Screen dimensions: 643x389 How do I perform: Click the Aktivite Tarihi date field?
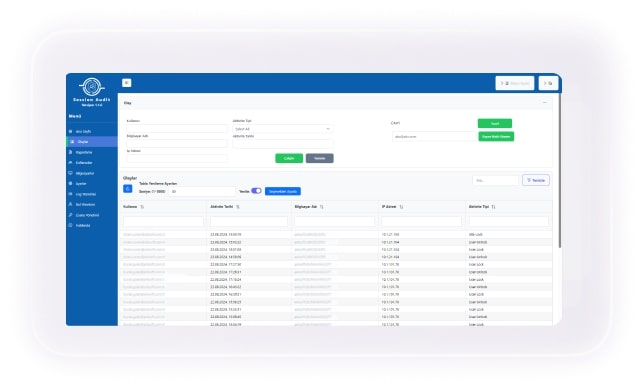(283, 143)
